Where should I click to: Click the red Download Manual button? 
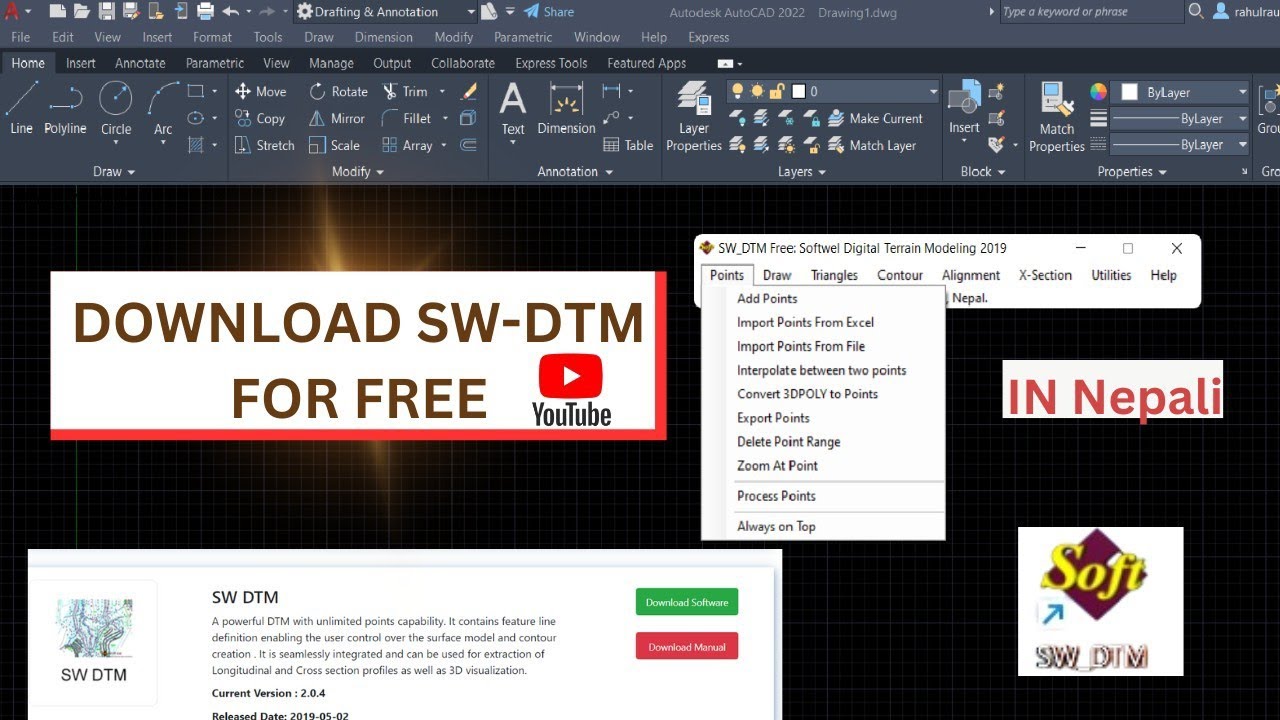pyautogui.click(x=686, y=647)
